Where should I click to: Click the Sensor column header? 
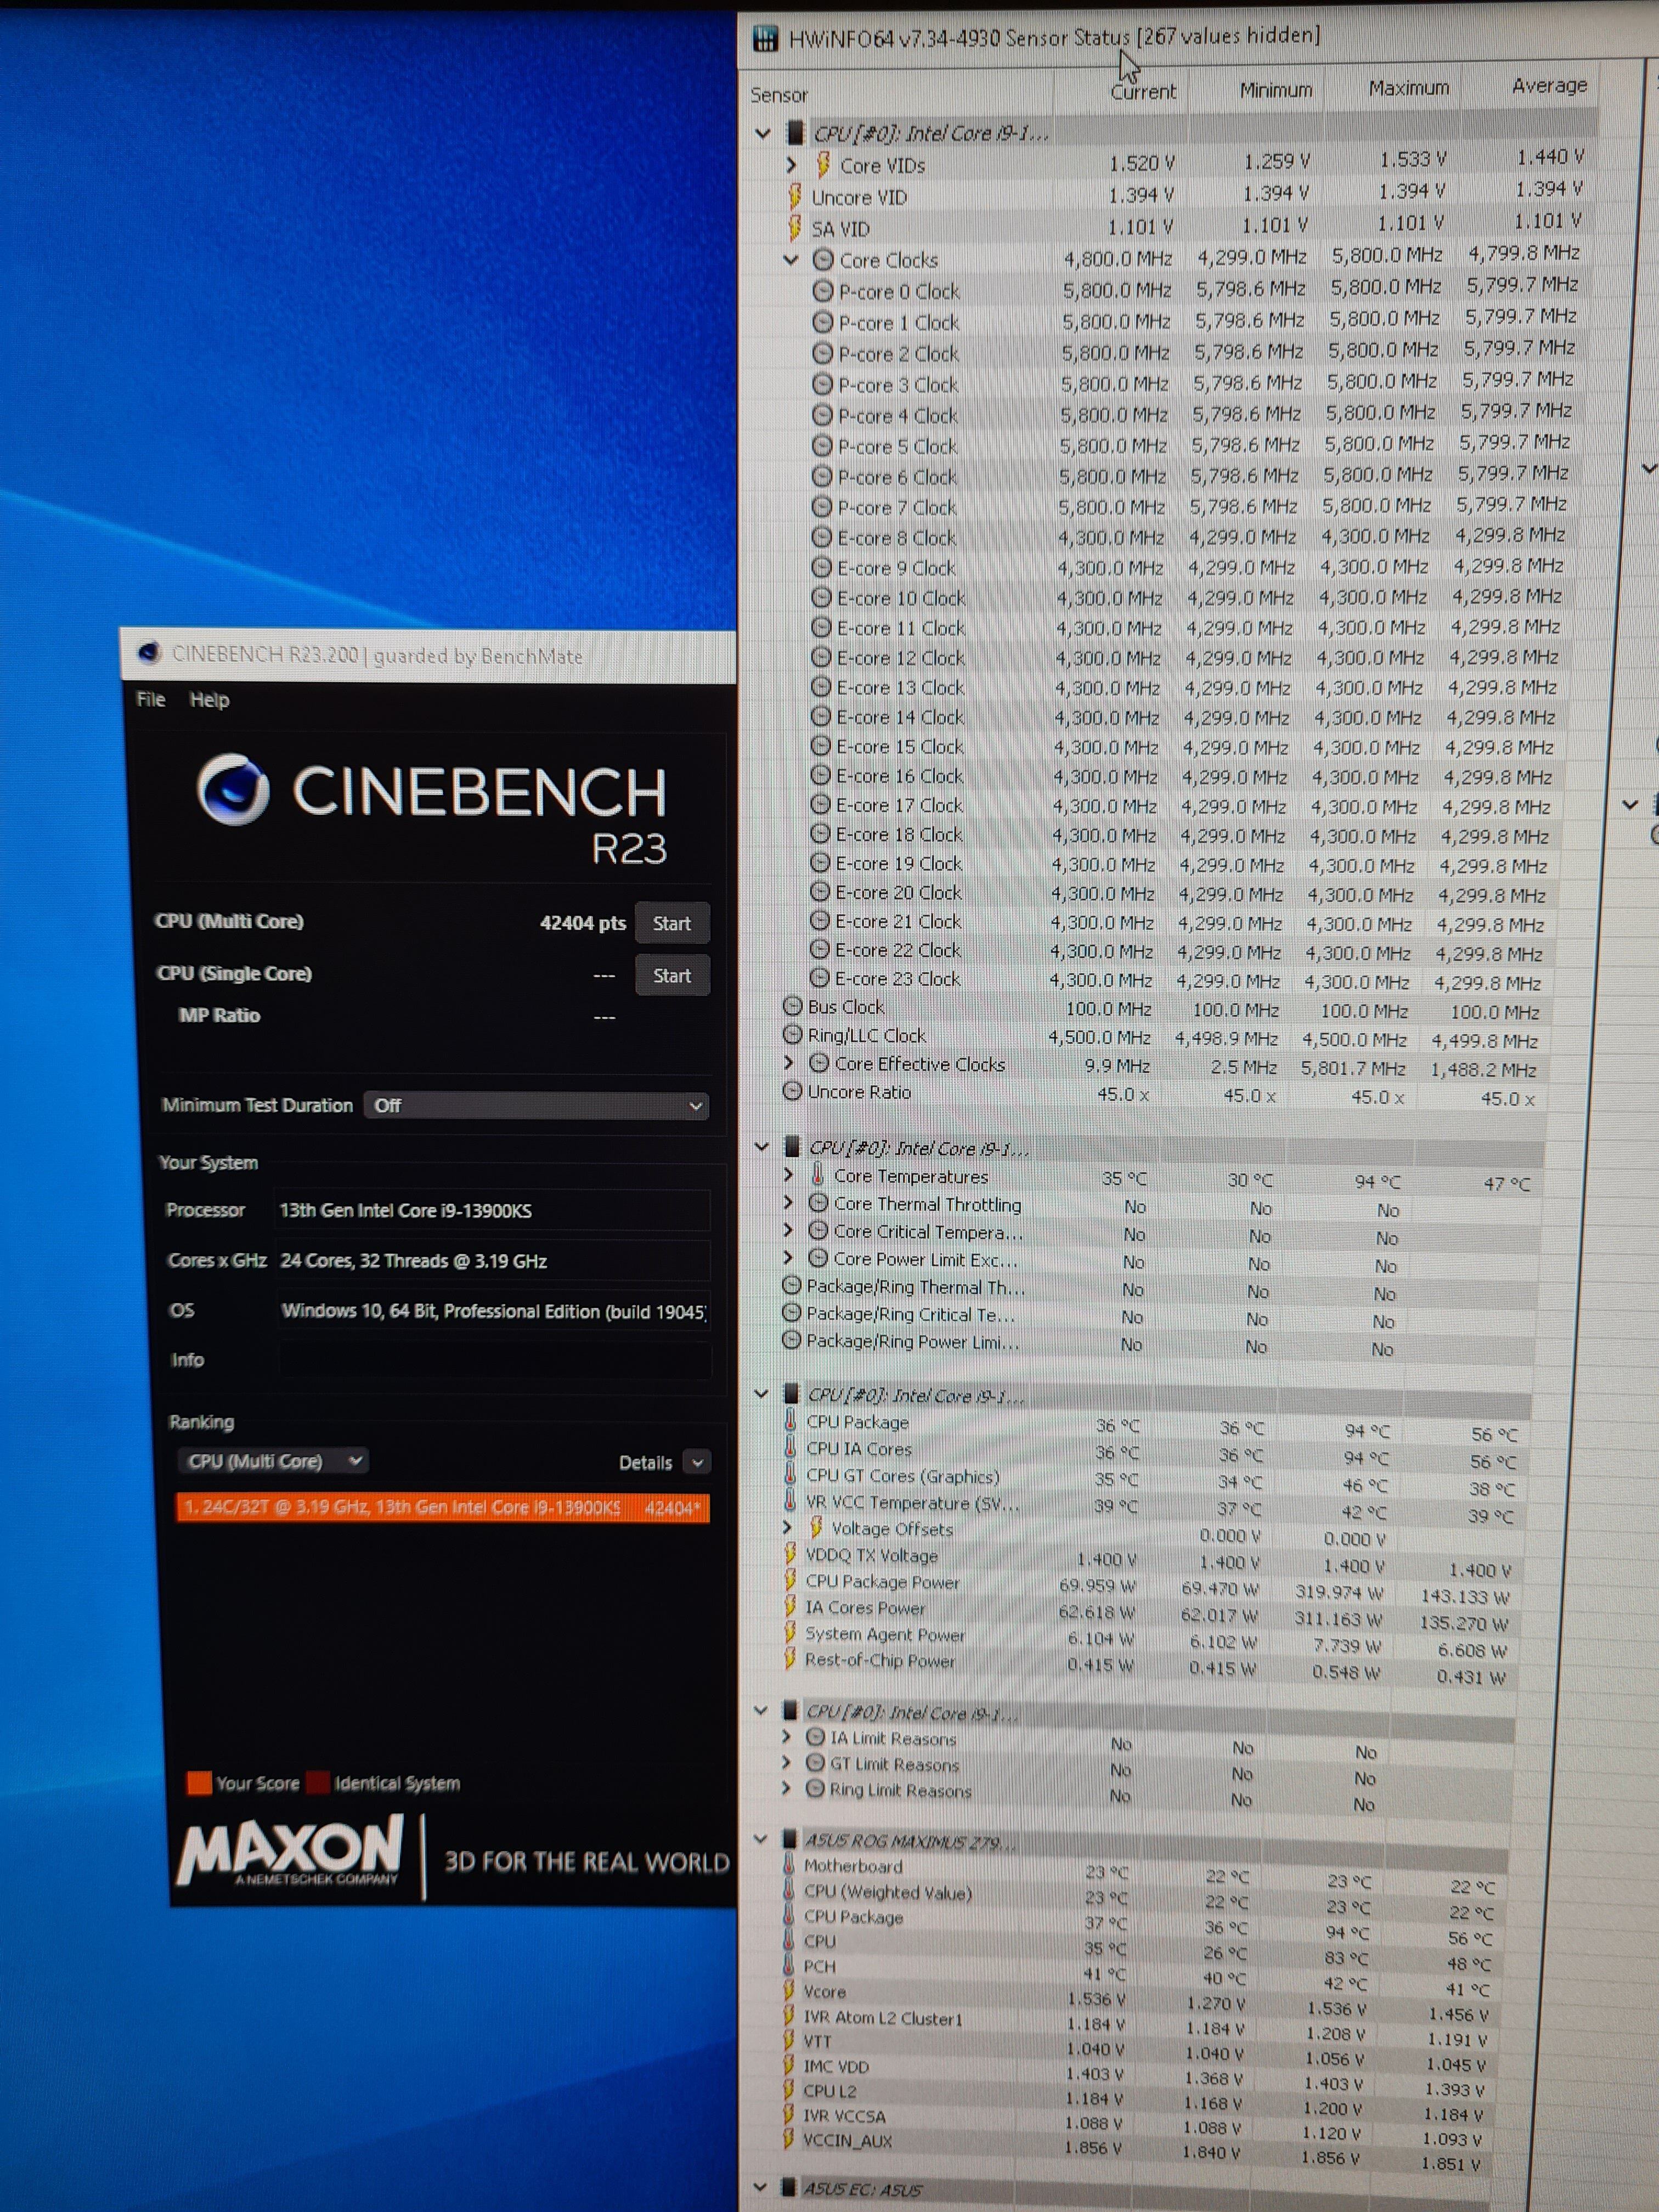pos(779,95)
